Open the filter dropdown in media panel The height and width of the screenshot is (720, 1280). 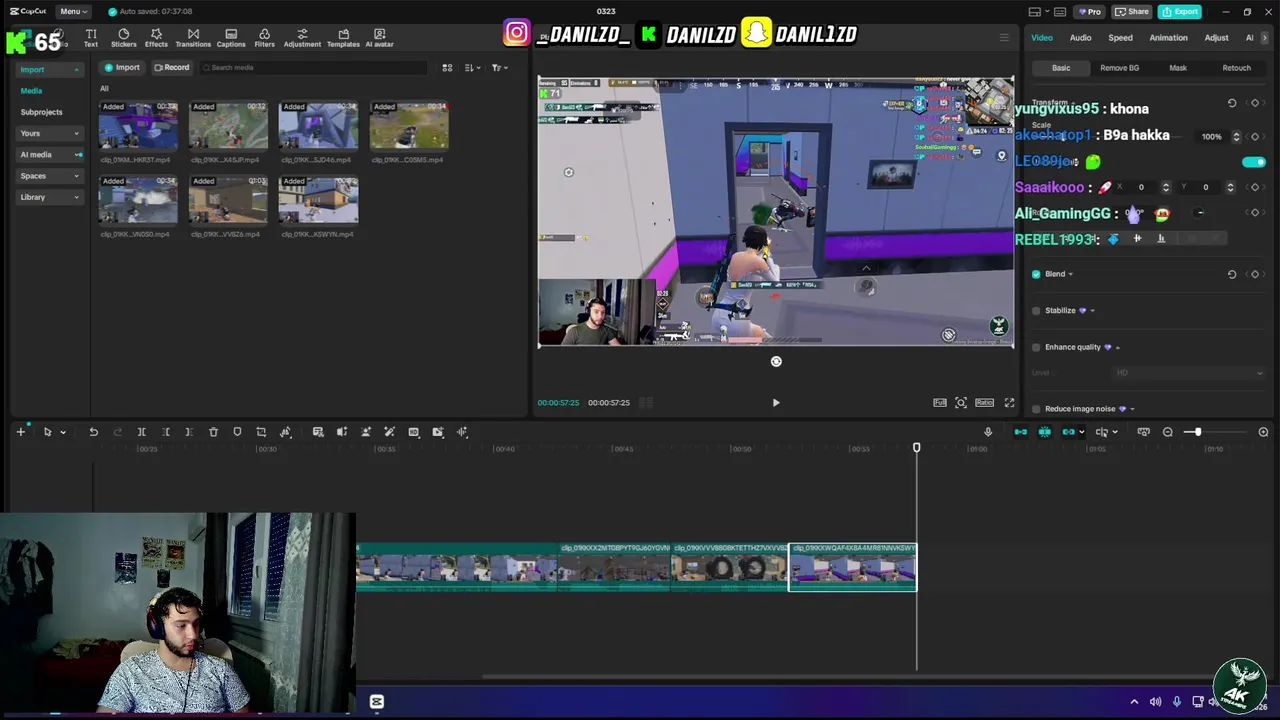[500, 68]
